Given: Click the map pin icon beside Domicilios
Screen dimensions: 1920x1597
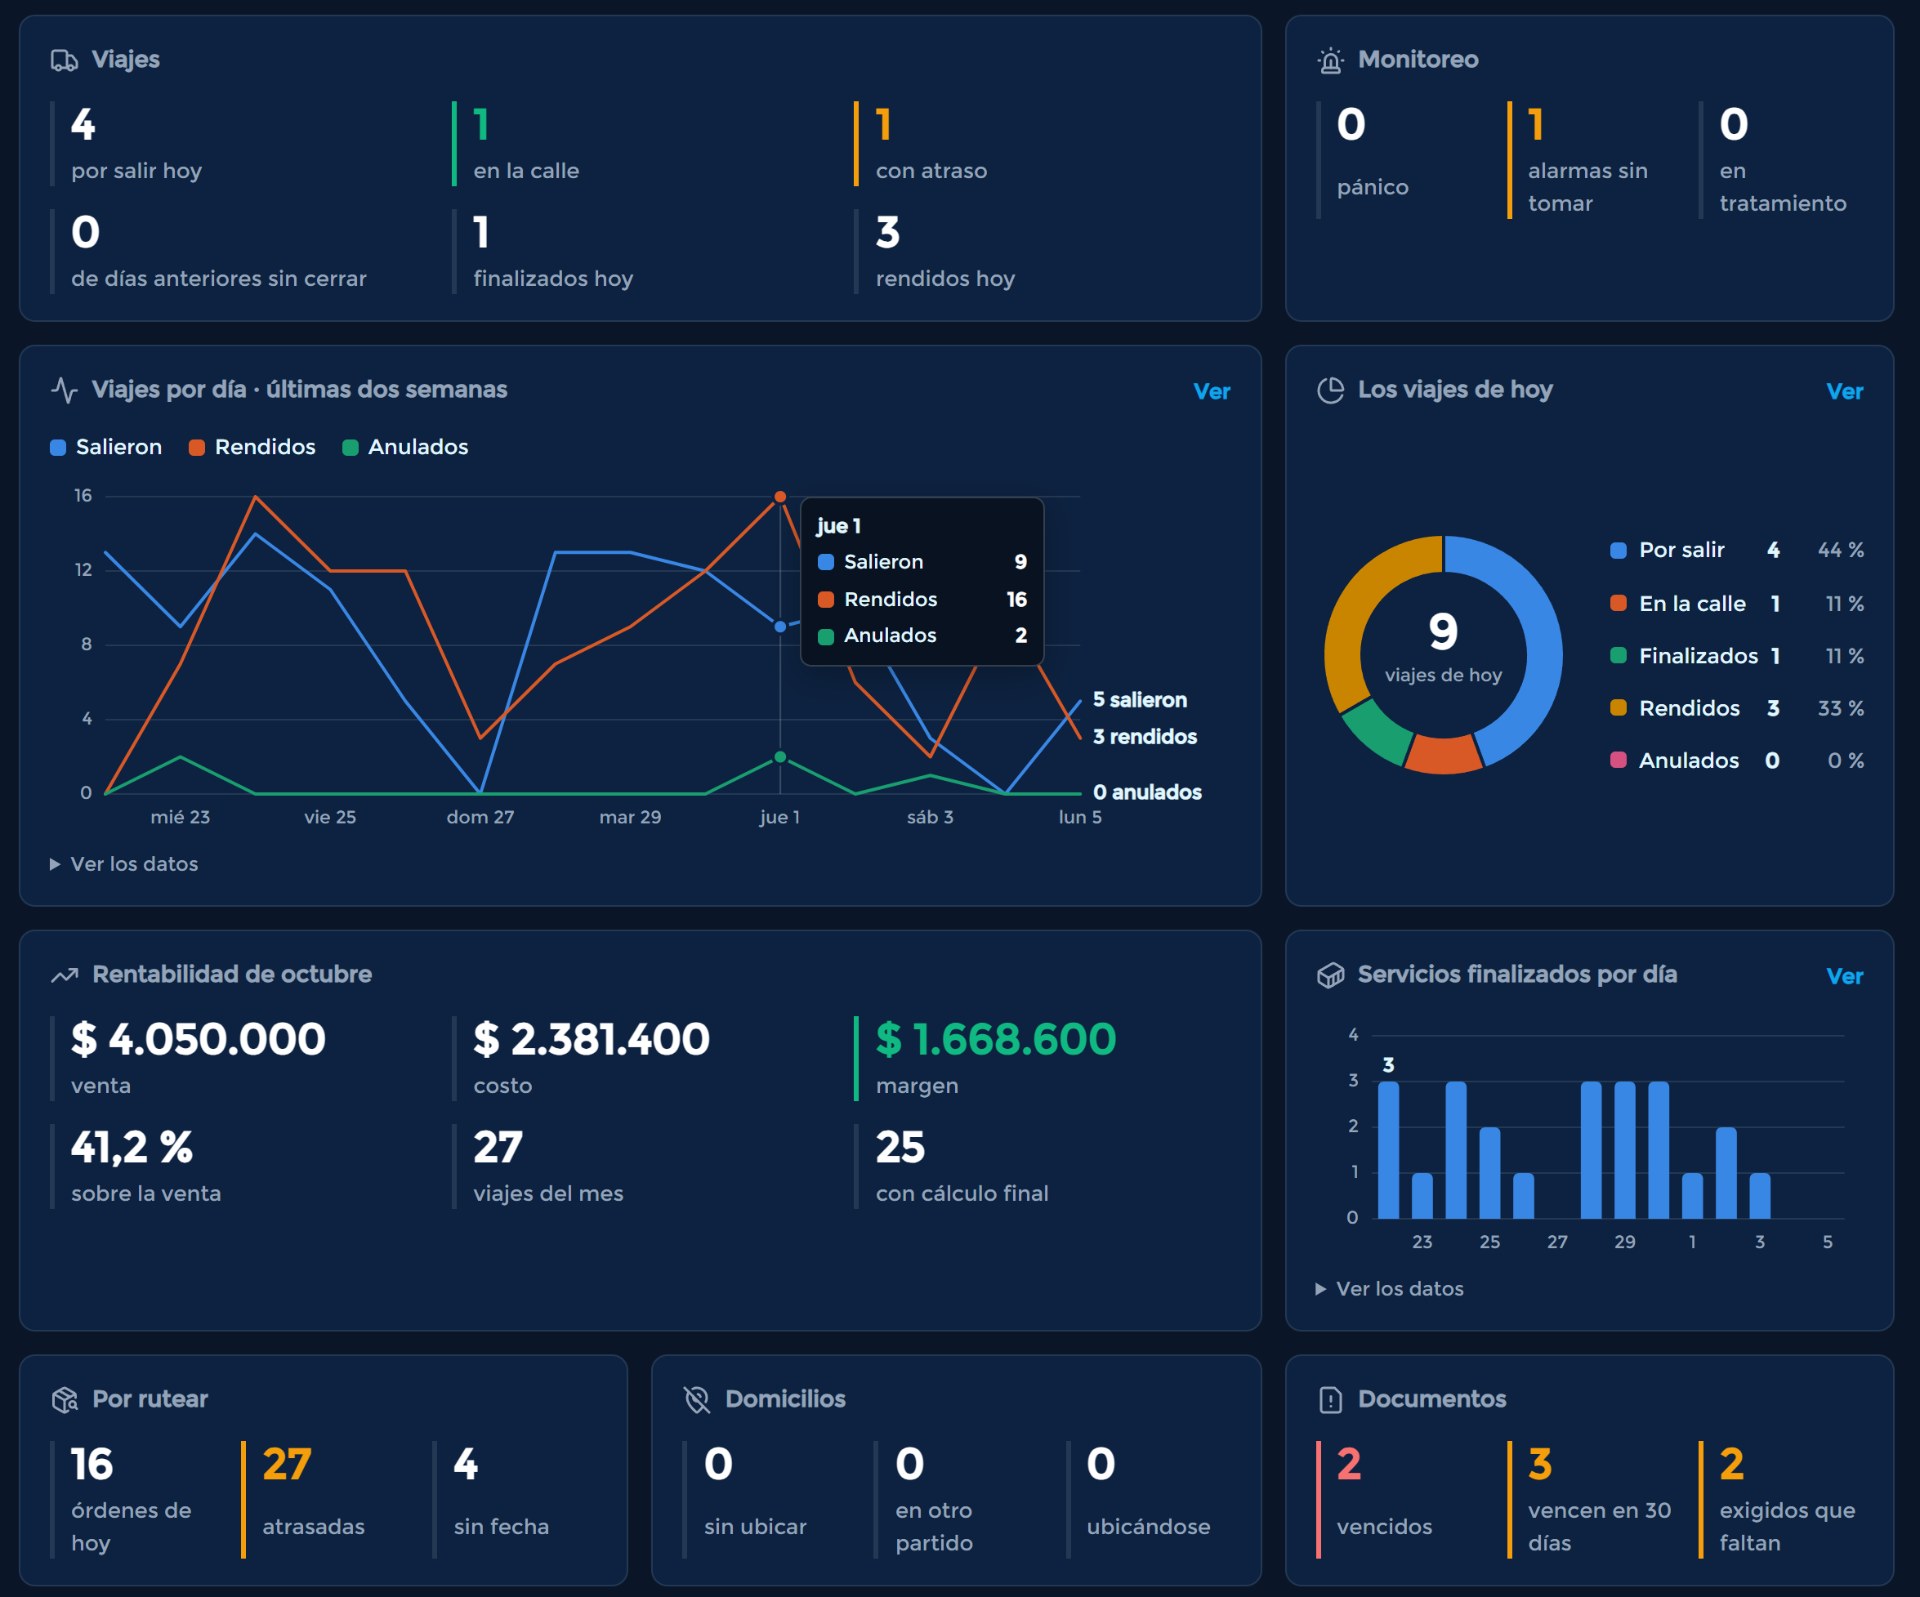Looking at the screenshot, I should click(x=697, y=1400).
